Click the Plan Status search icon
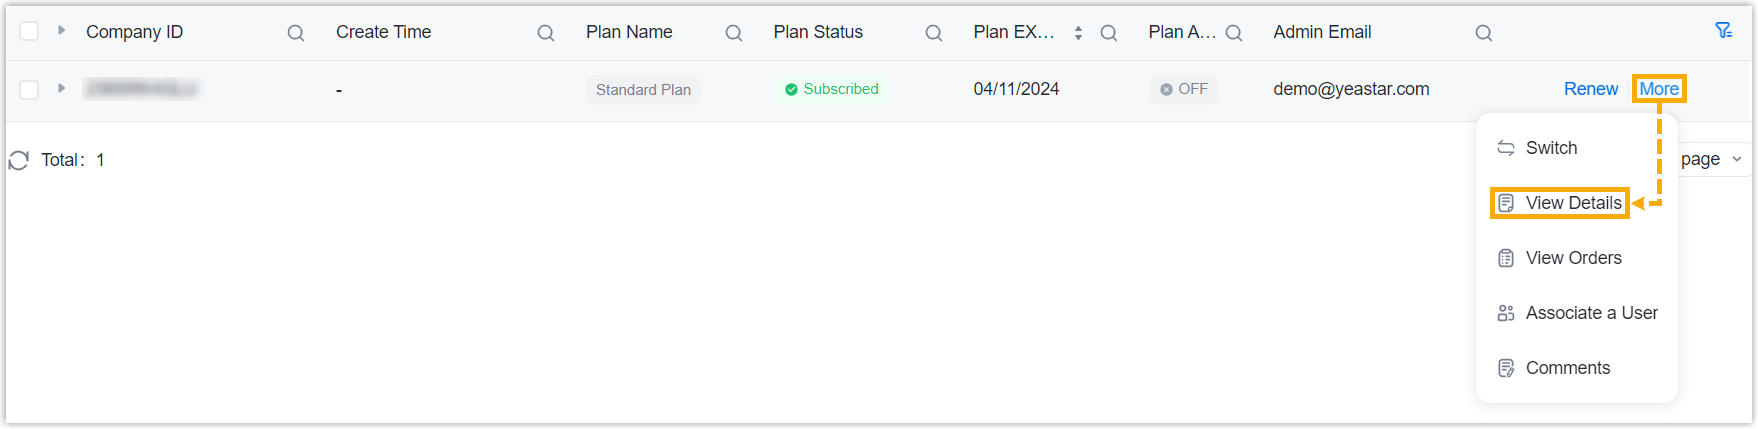Image resolution: width=1758 pixels, height=429 pixels. (934, 33)
